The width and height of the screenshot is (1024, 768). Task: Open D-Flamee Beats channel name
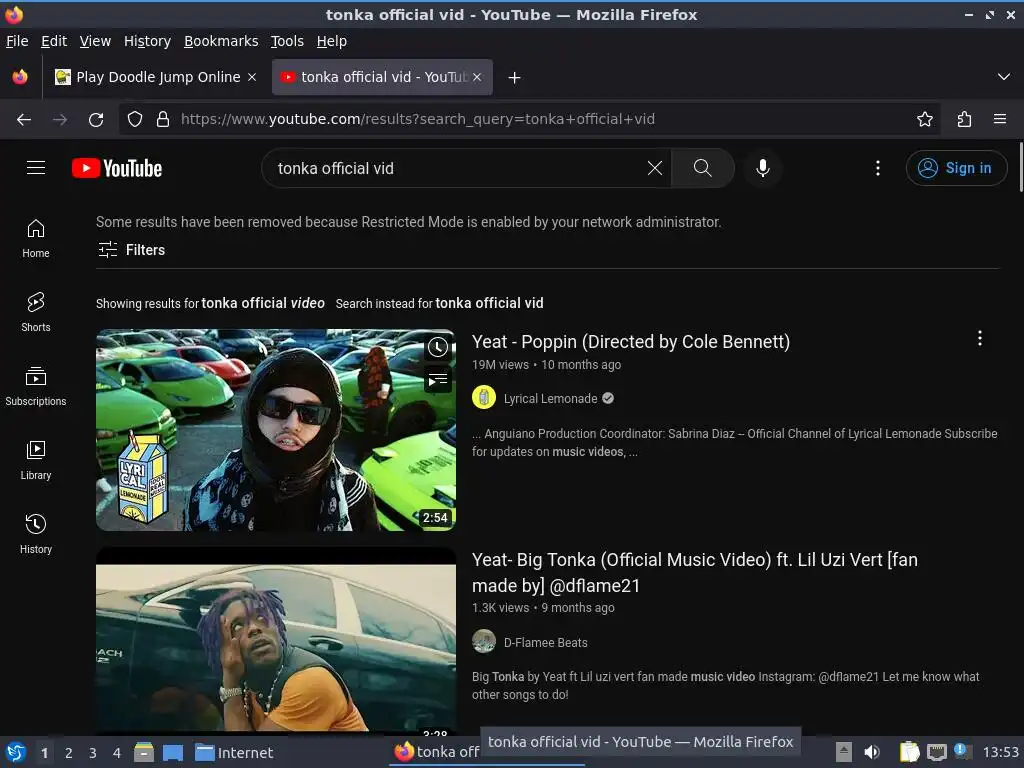(x=545, y=643)
